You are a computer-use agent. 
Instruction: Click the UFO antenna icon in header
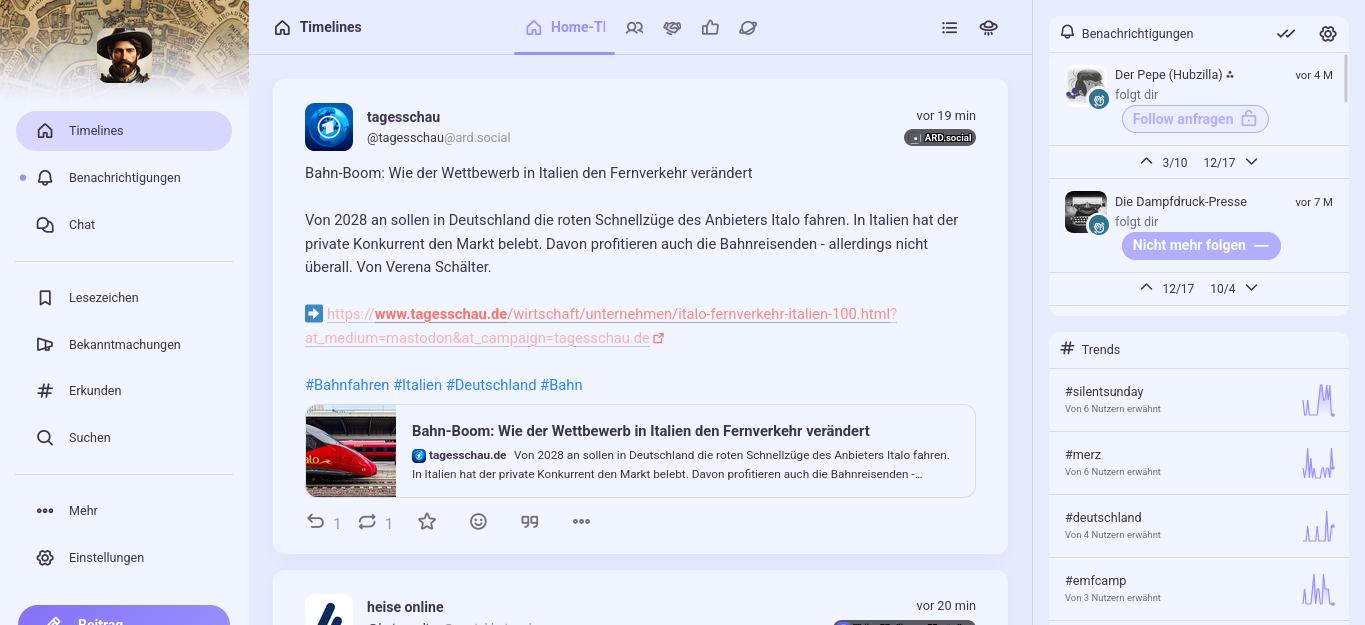coord(989,28)
